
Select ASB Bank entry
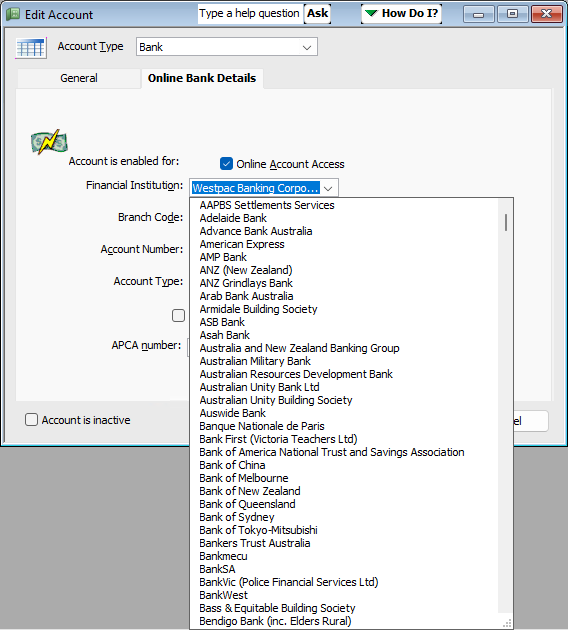pyautogui.click(x=222, y=322)
